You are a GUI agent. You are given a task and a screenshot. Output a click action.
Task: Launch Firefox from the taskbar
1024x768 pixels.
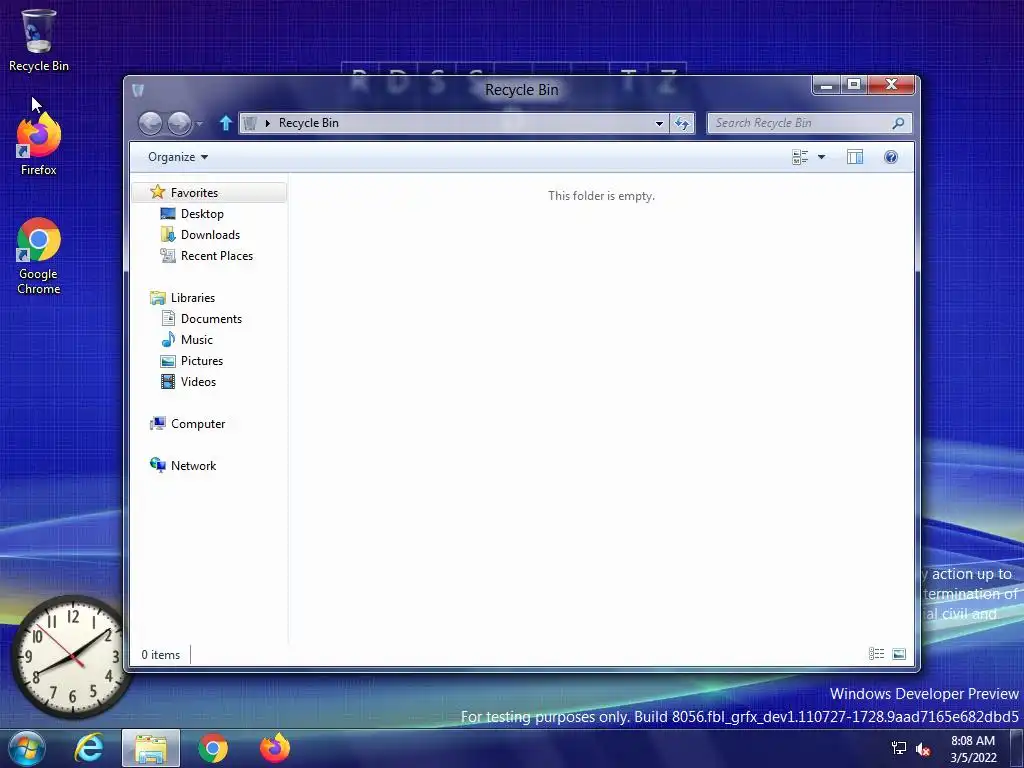coord(275,748)
